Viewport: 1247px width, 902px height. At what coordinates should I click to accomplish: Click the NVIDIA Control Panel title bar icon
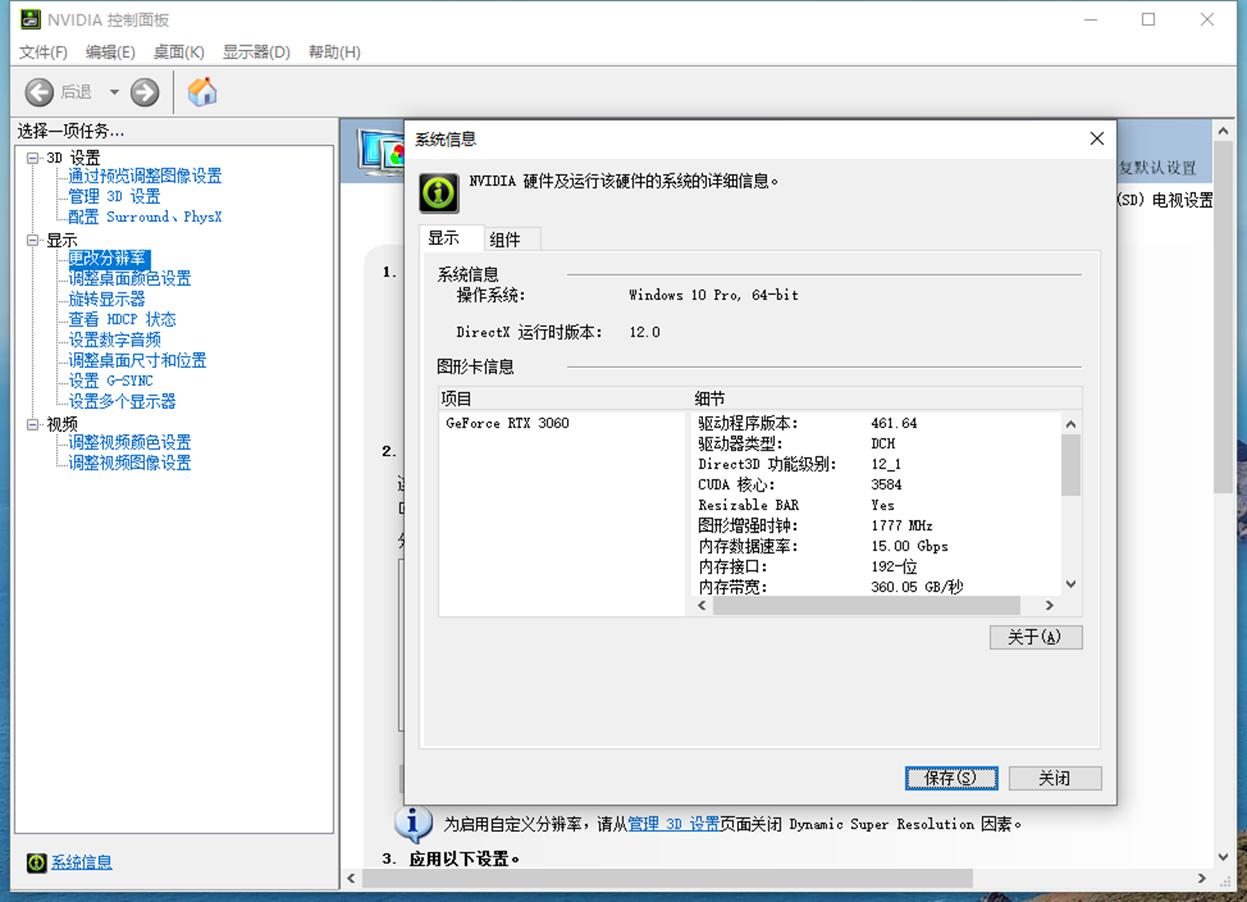pos(30,20)
